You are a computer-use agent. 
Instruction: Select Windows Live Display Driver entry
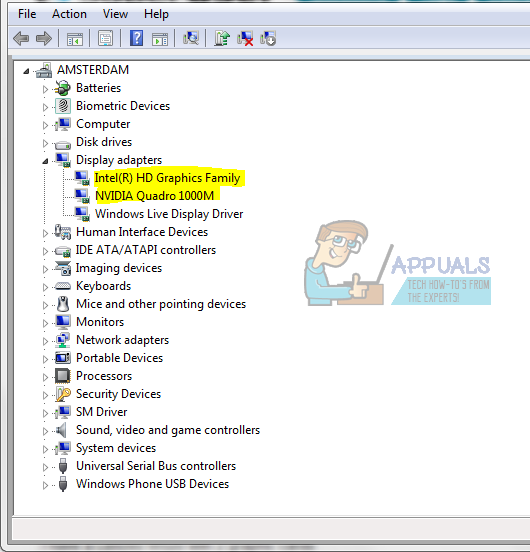(169, 214)
